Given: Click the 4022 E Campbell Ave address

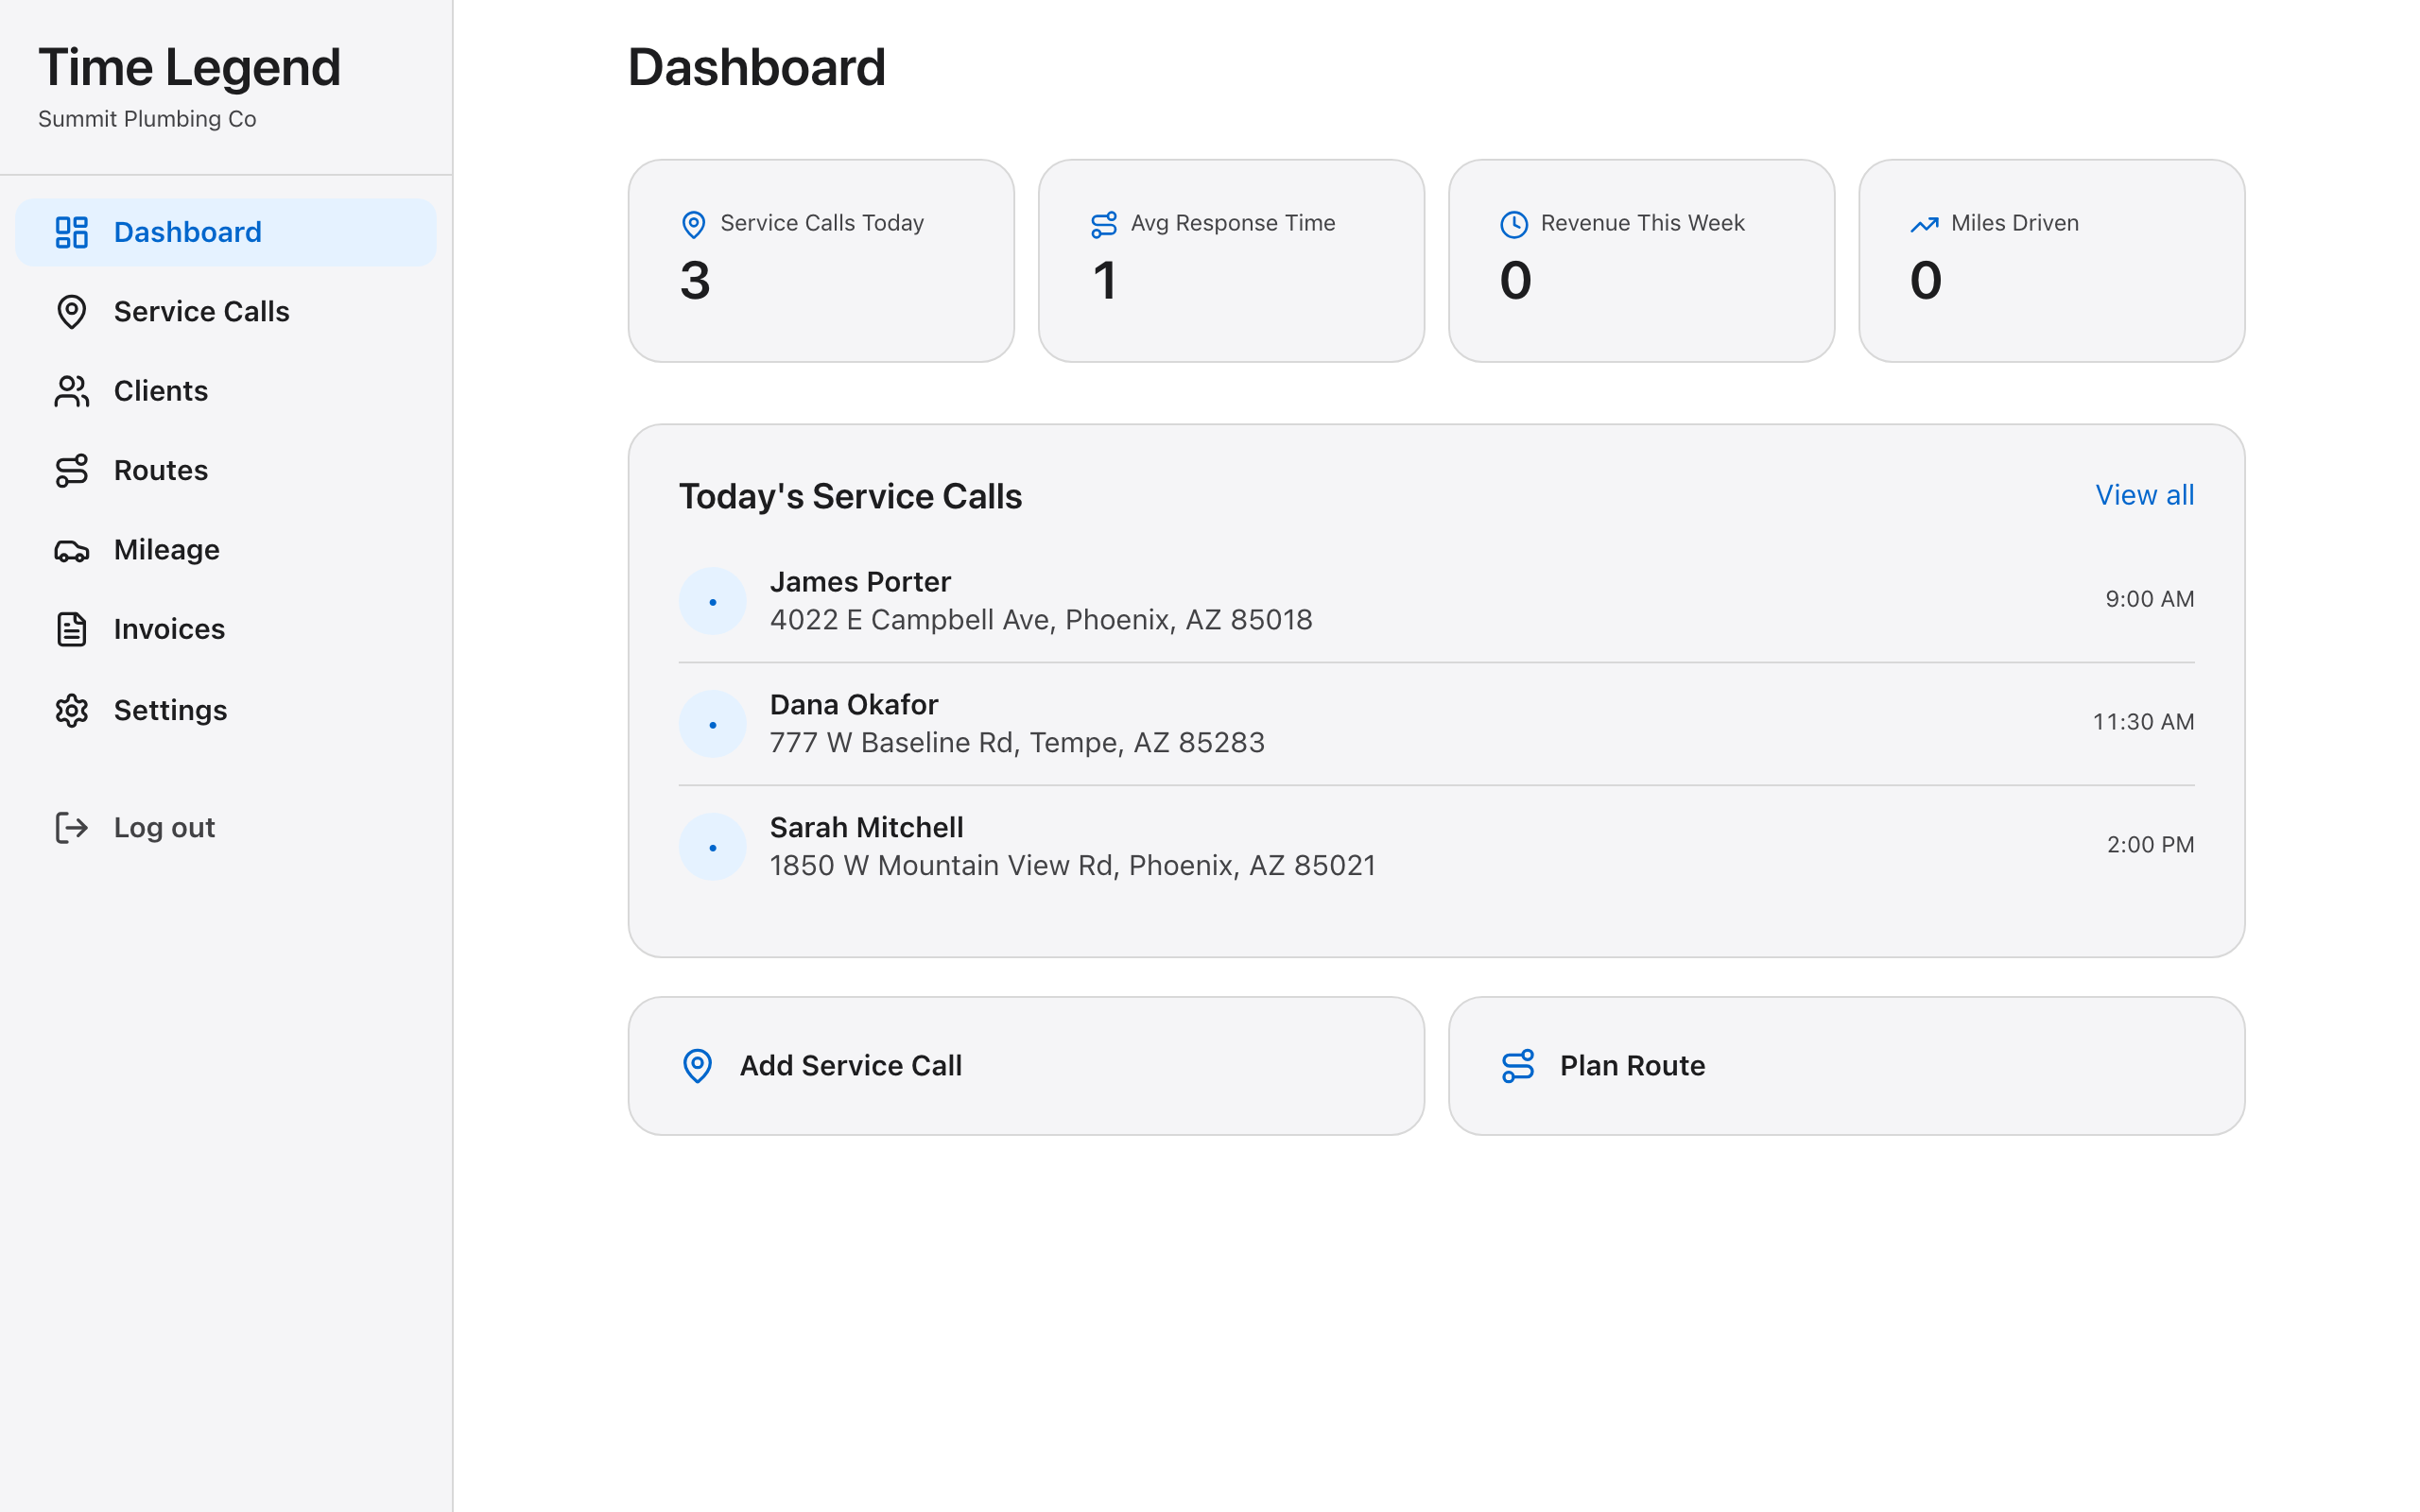Looking at the screenshot, I should (1041, 620).
